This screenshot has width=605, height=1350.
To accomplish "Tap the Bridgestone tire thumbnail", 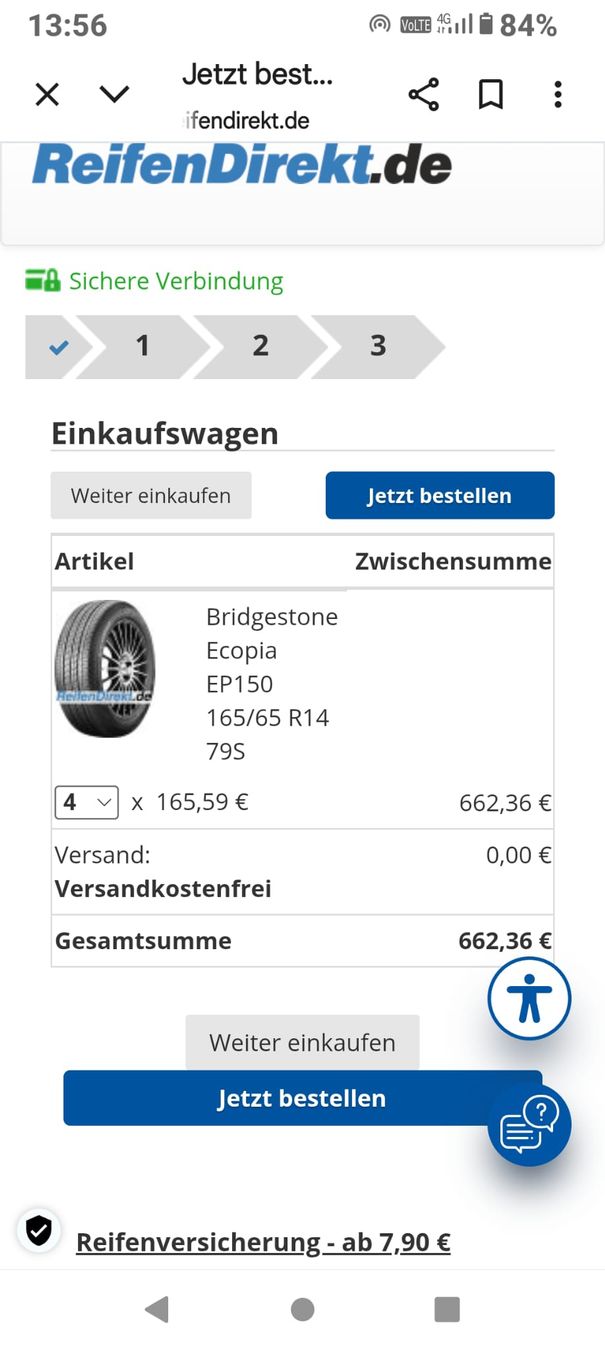I will point(105,669).
